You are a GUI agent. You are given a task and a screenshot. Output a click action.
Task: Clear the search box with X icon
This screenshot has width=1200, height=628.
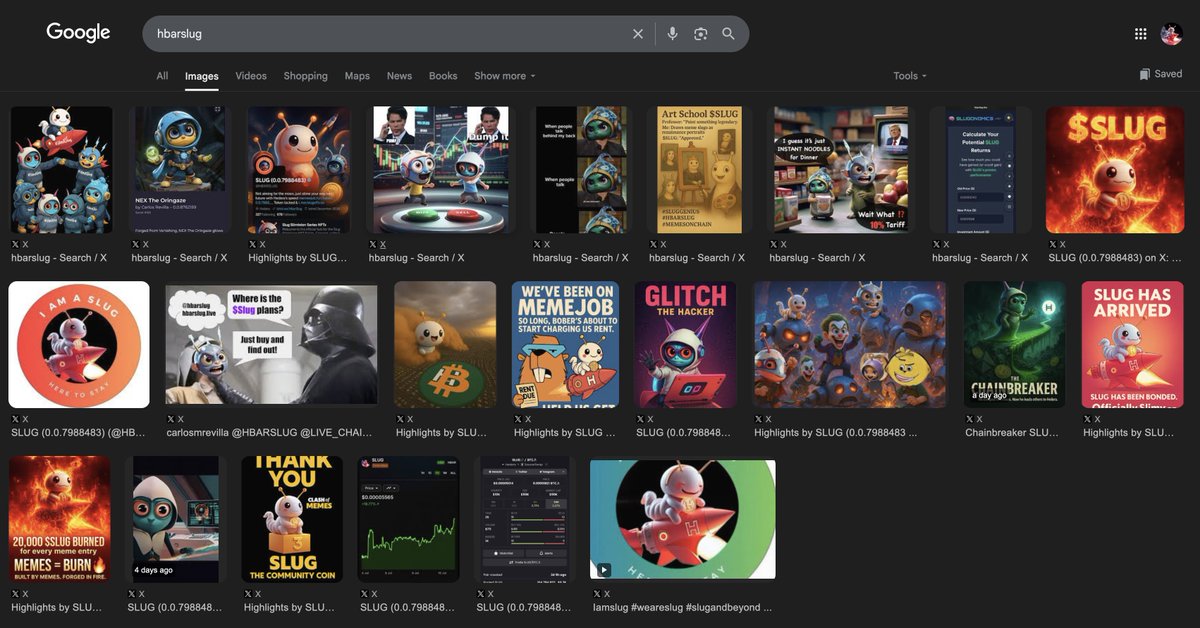[638, 34]
